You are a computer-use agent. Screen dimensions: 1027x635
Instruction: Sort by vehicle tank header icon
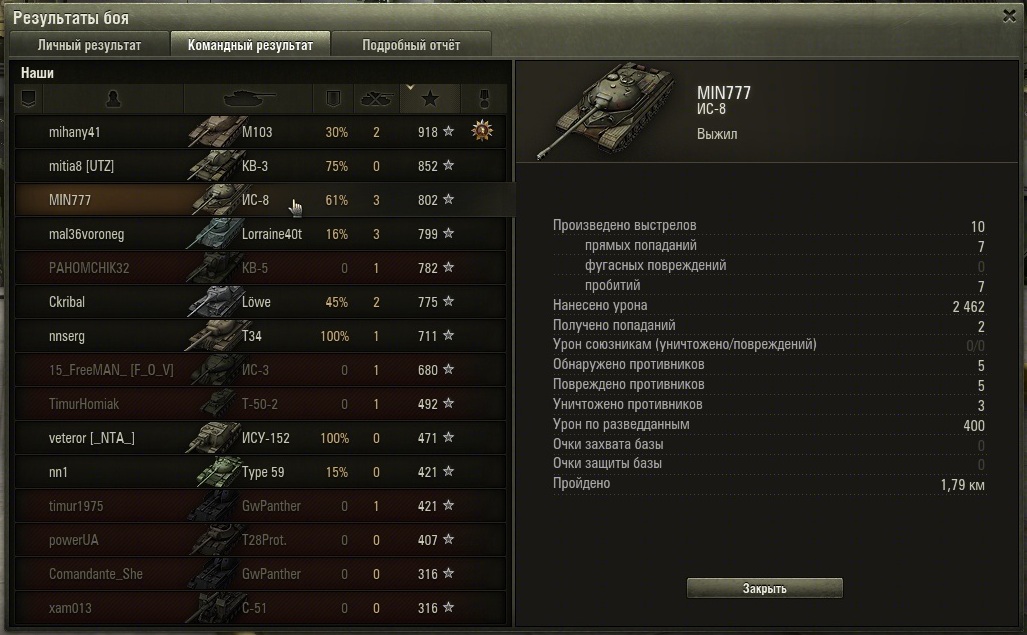pyautogui.click(x=249, y=99)
